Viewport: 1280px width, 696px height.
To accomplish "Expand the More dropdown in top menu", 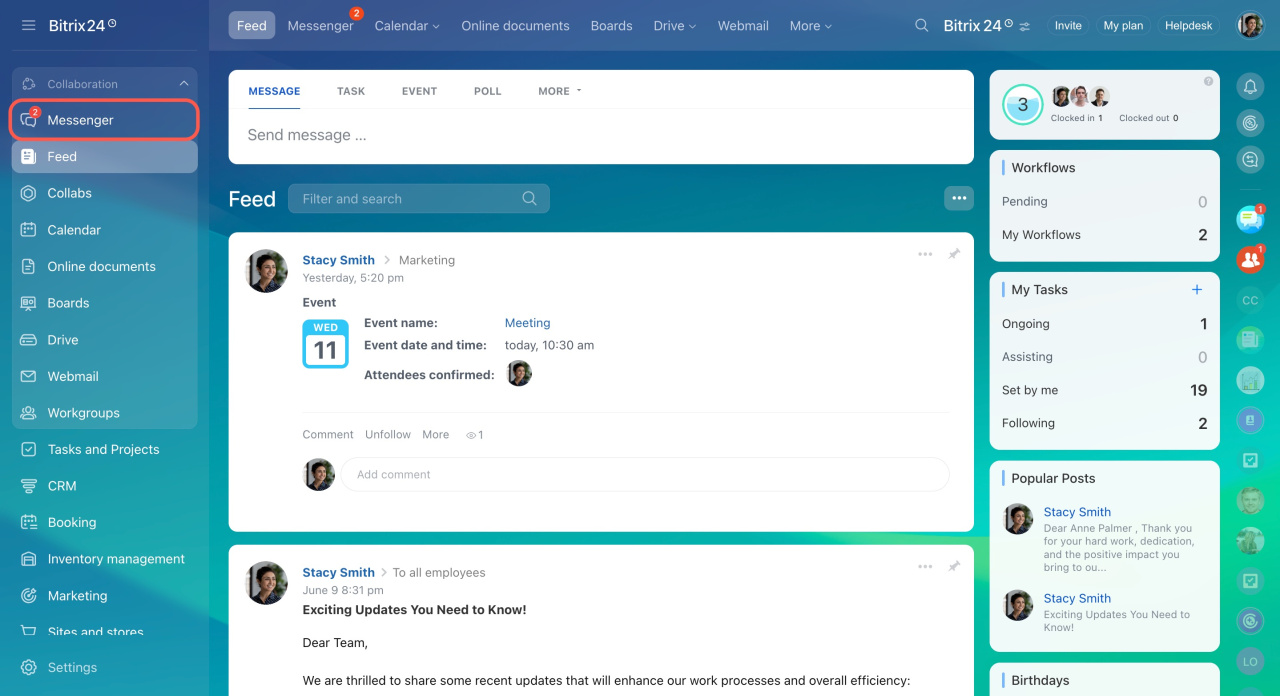I will coord(810,26).
